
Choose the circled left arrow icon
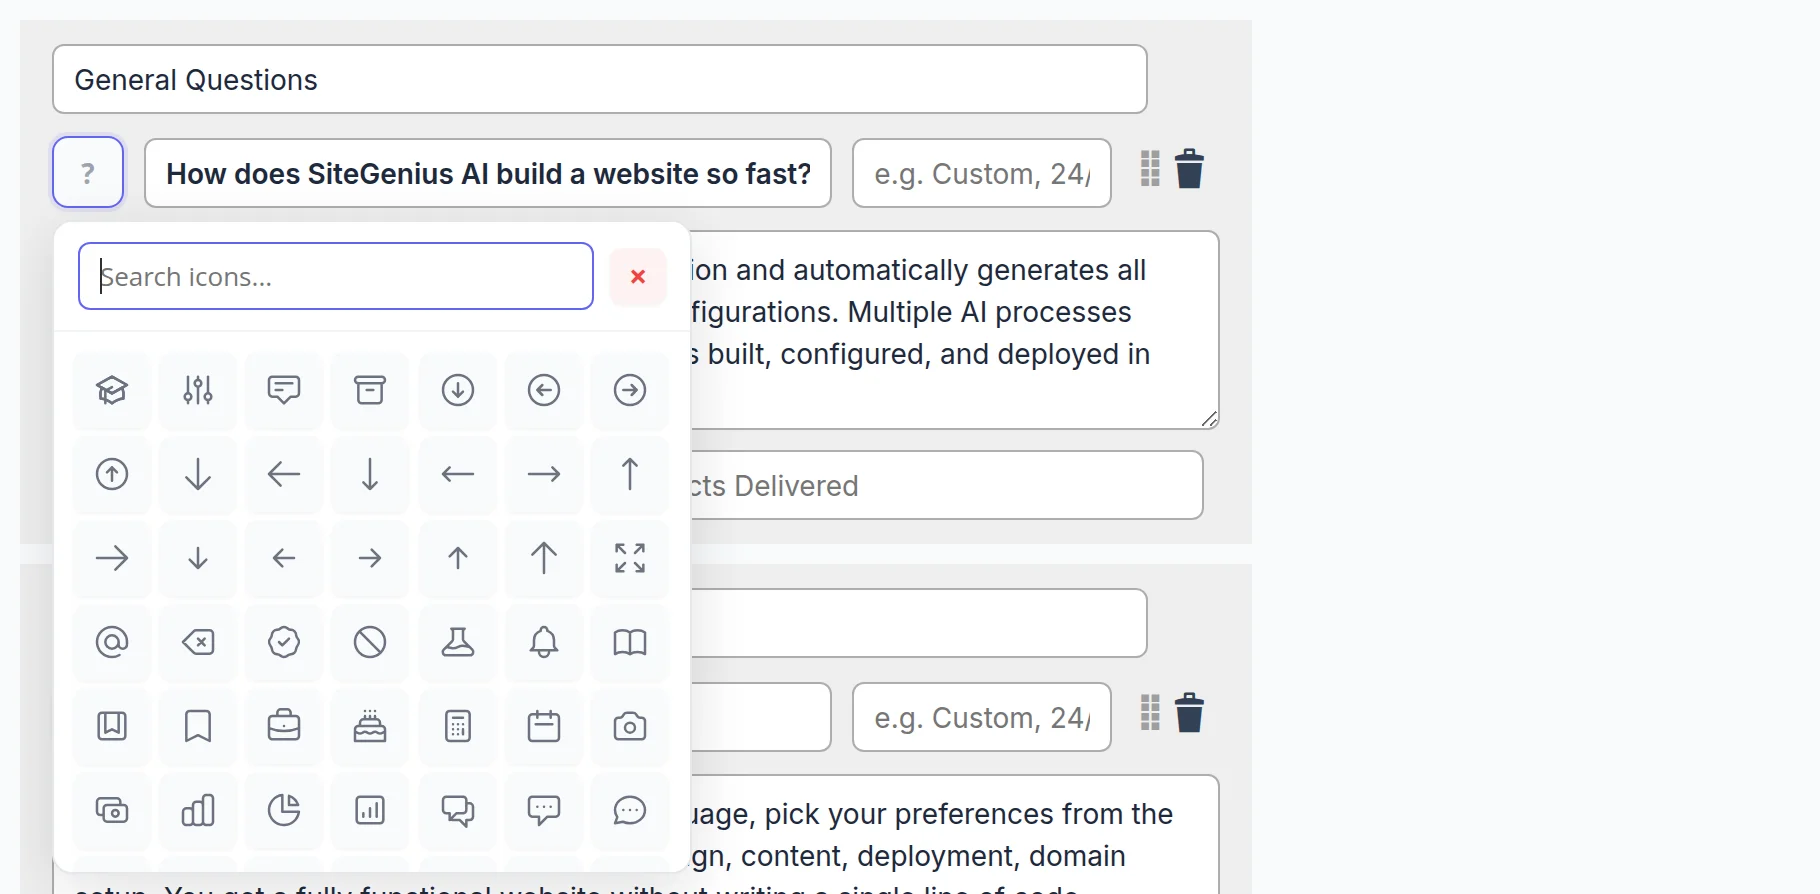544,390
